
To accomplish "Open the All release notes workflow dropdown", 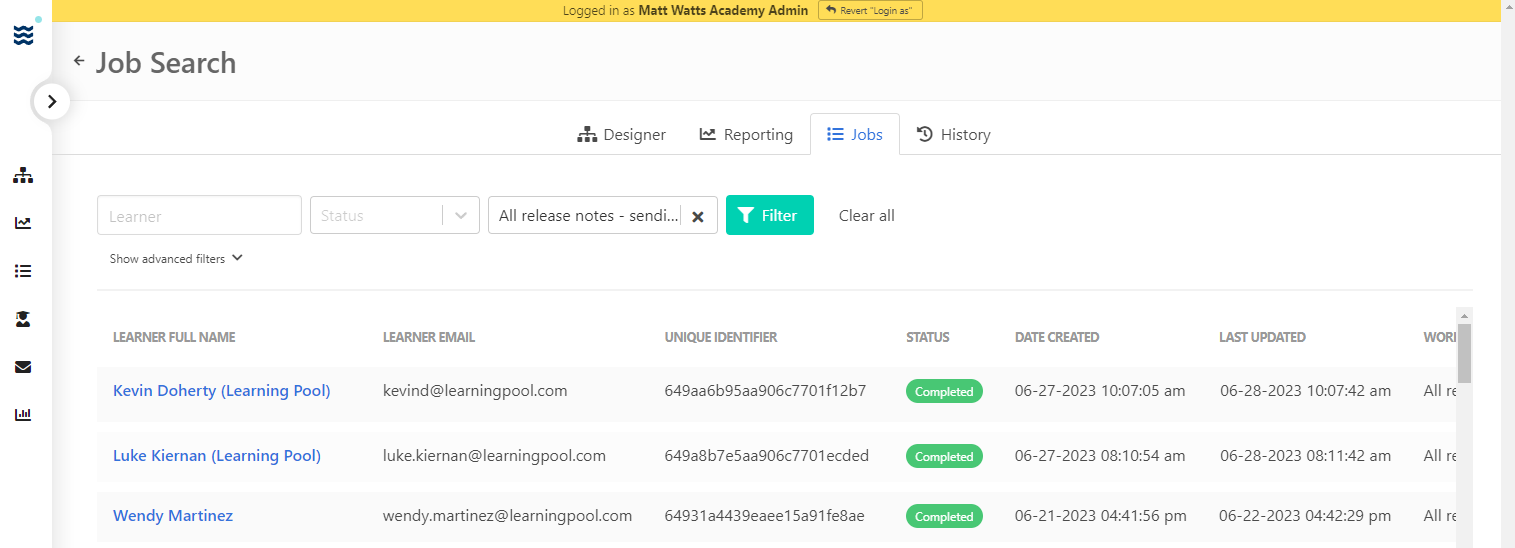I will coord(603,215).
